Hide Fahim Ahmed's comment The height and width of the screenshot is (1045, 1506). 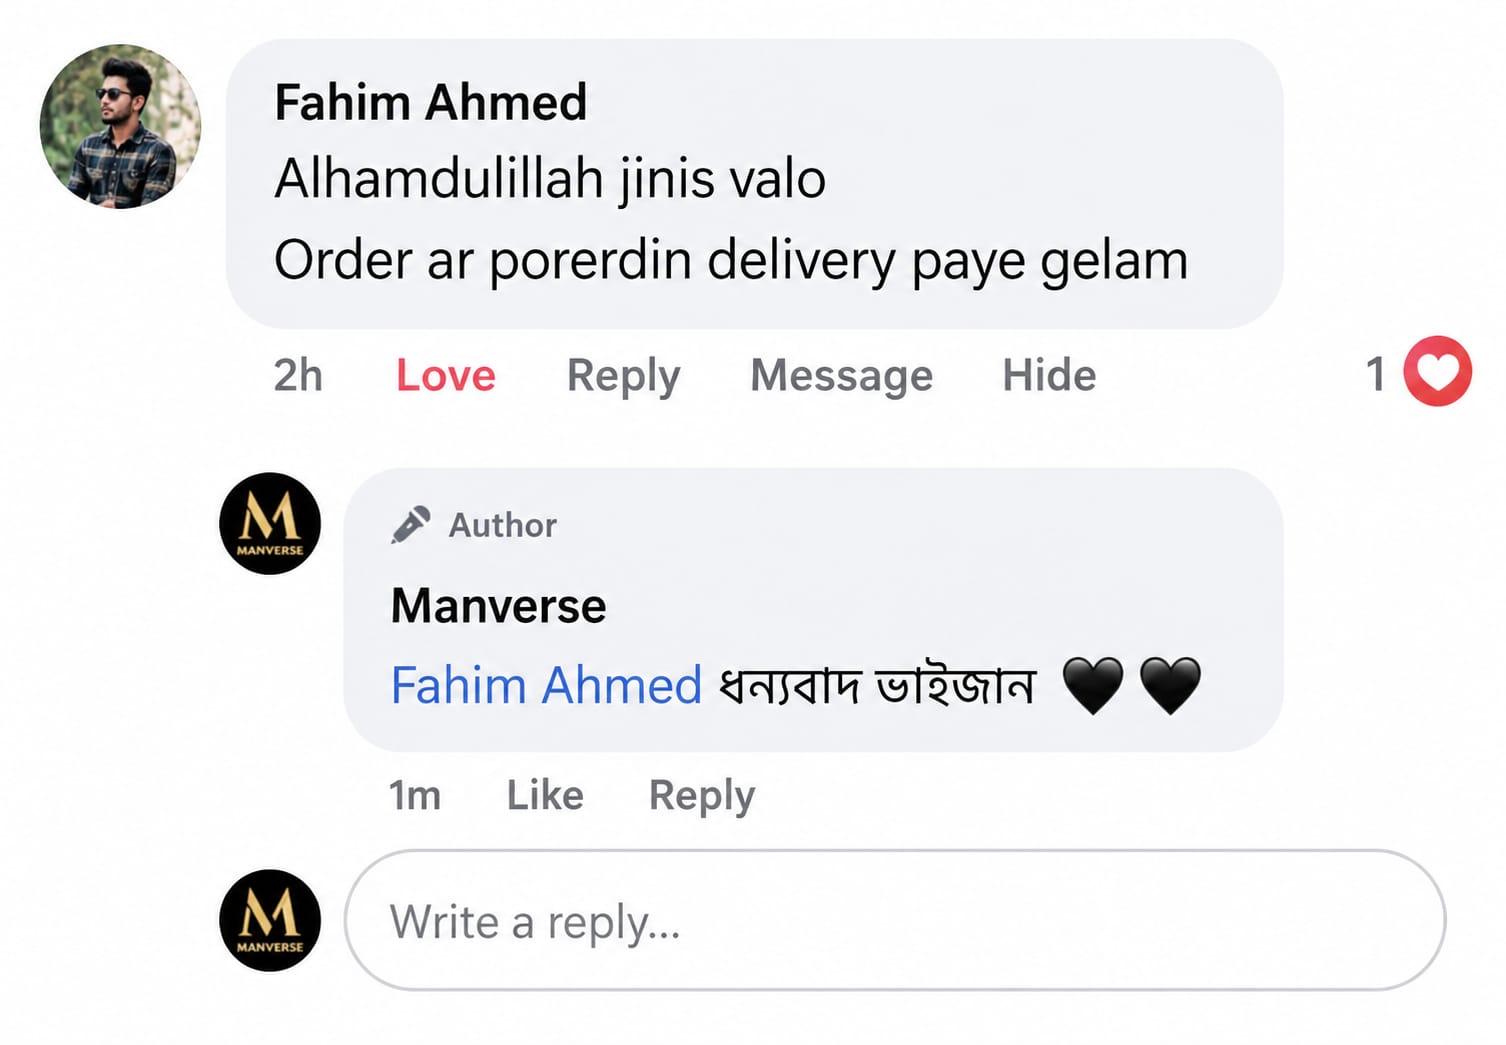click(x=1049, y=376)
